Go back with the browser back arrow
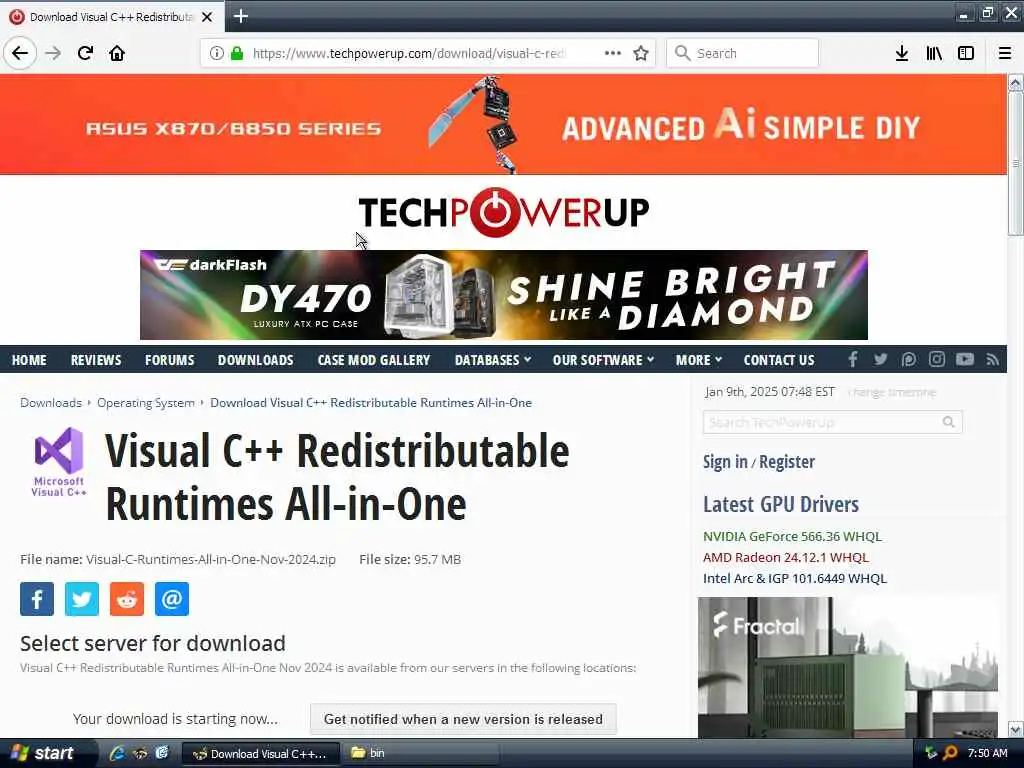Viewport: 1024px width, 768px height. 20,53
